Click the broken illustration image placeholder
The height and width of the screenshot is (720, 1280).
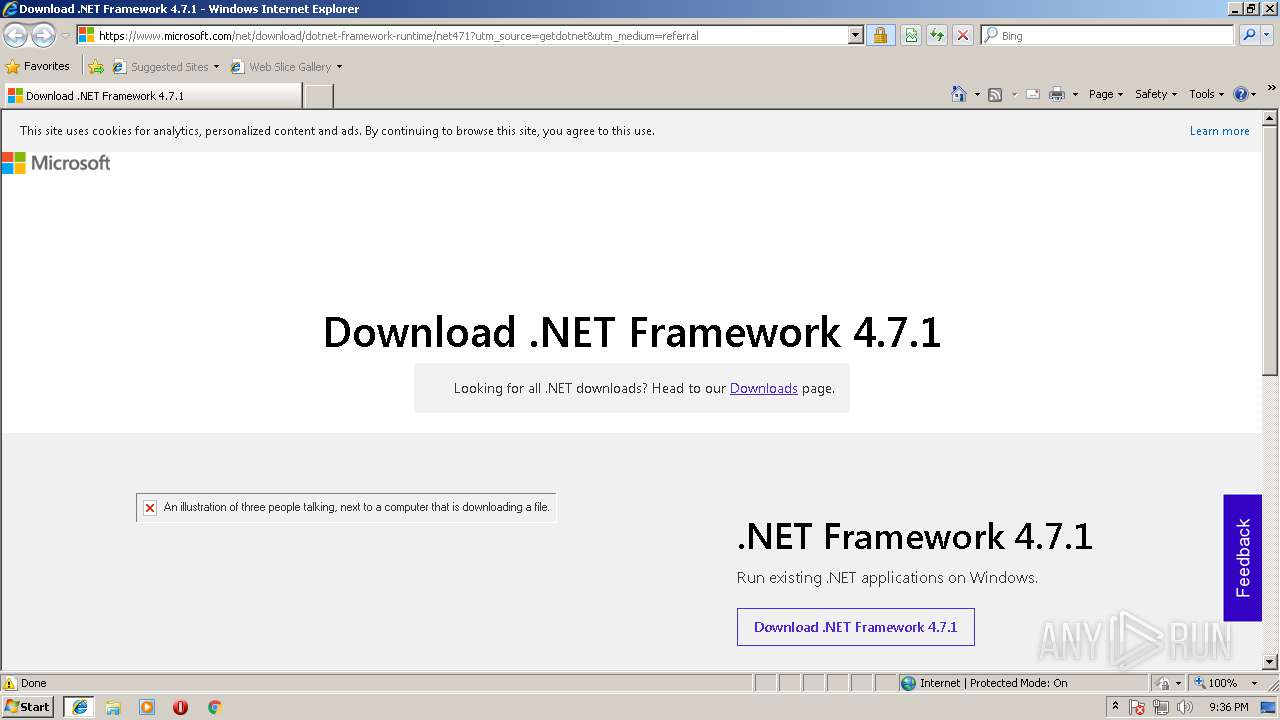pyautogui.click(x=346, y=507)
